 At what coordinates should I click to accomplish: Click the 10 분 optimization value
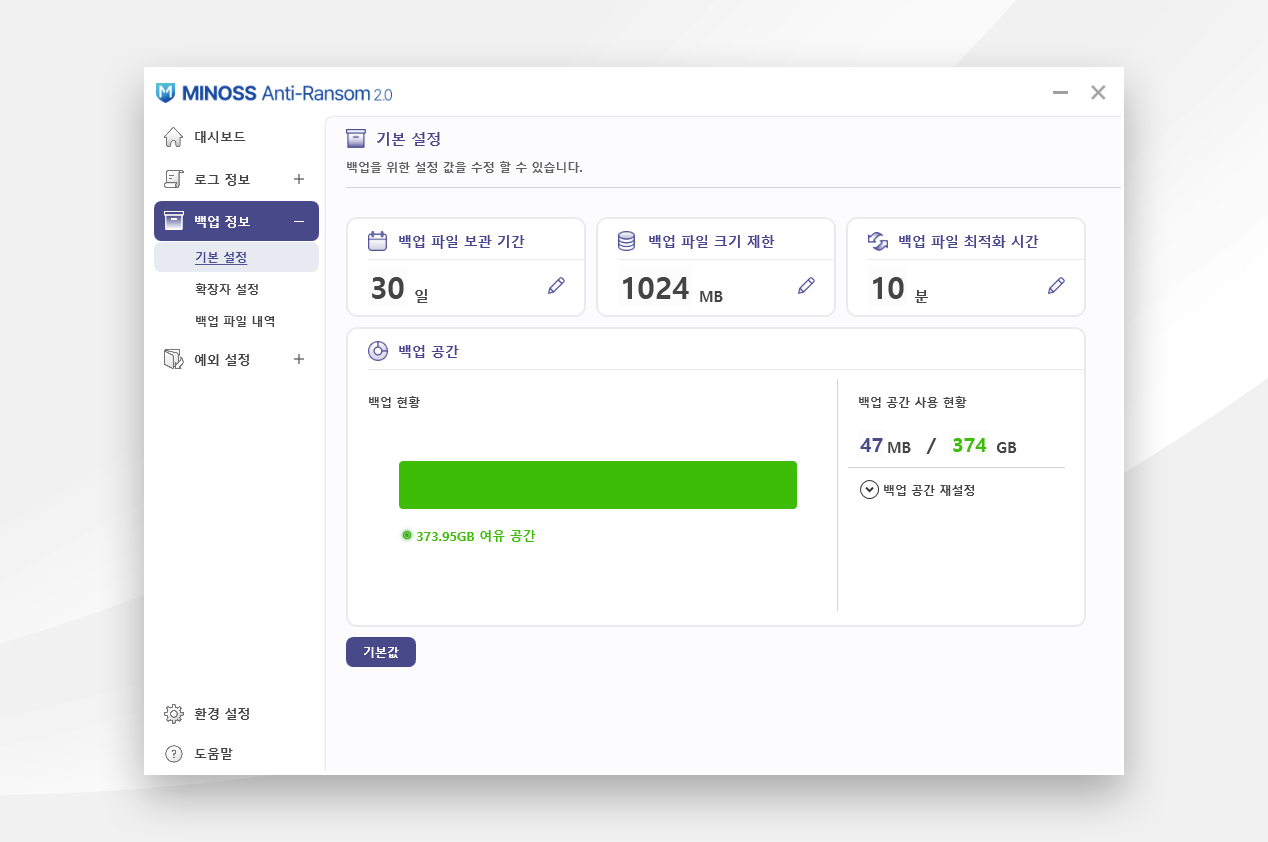coord(899,289)
